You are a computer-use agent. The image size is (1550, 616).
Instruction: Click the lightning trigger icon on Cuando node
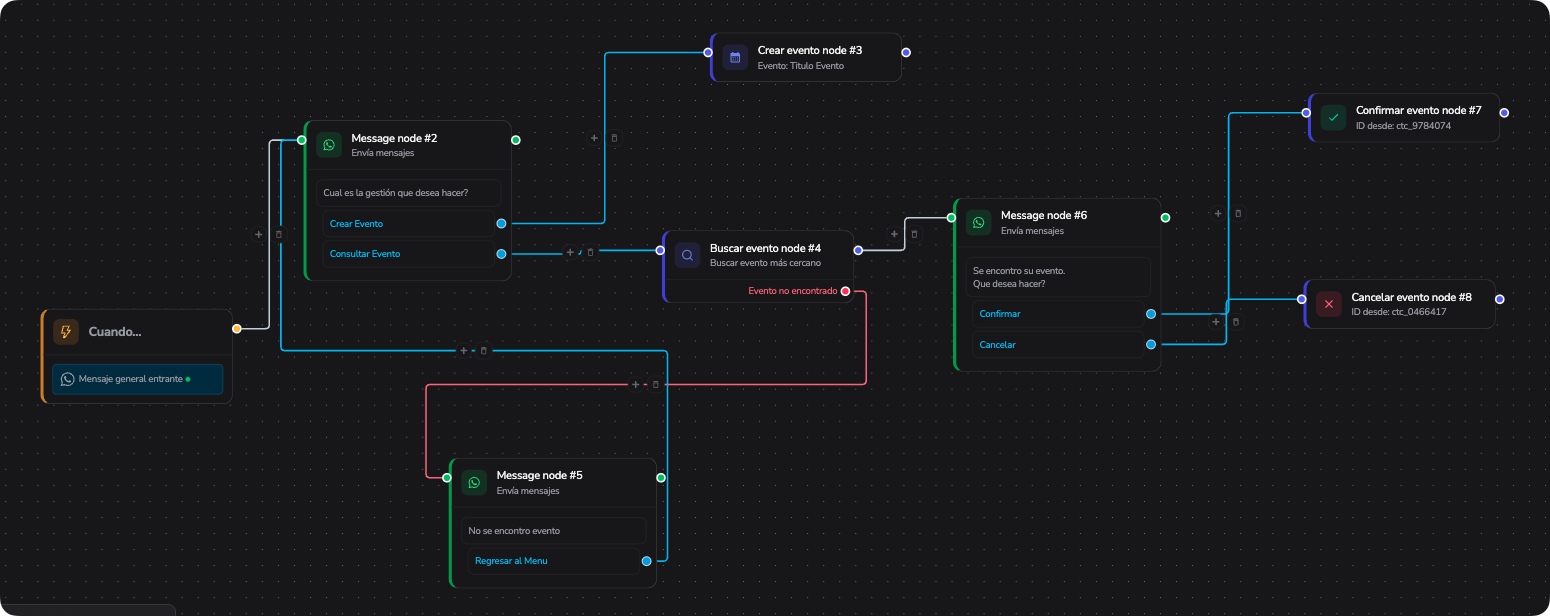[66, 332]
